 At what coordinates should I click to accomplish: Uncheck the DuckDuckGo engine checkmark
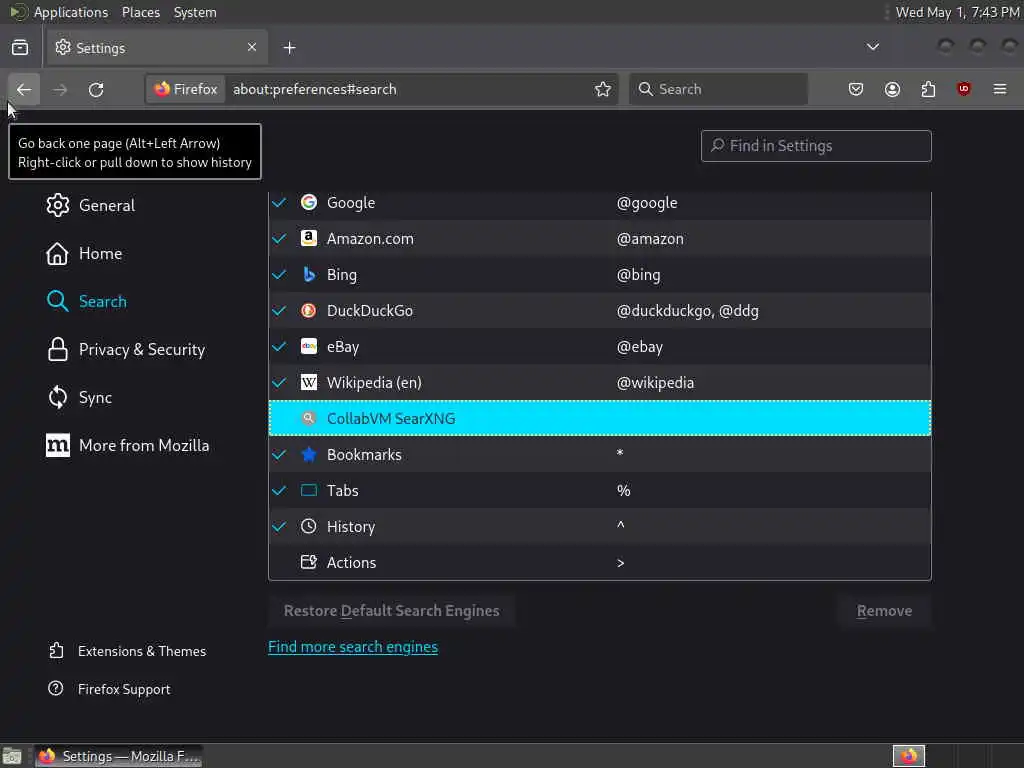tap(279, 310)
